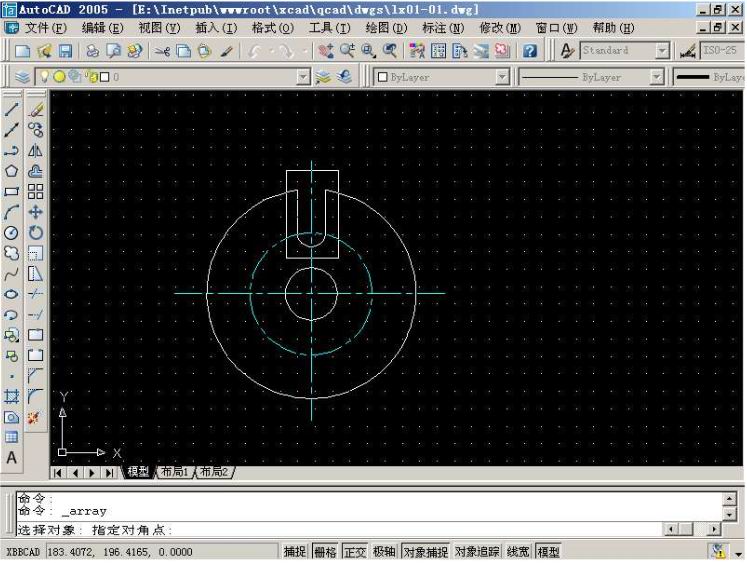This screenshot has height=563, width=747.
Task: Expand the Standard text style dropdown
Action: pos(662,50)
